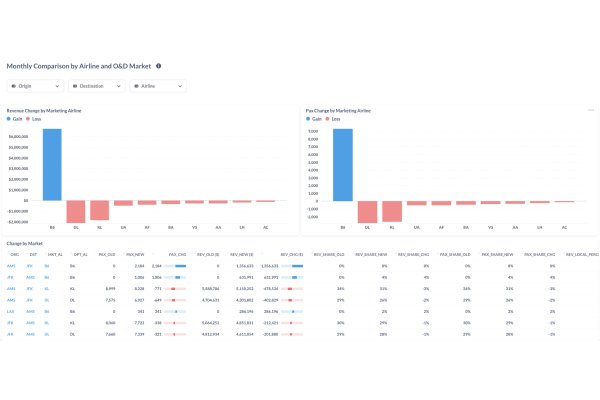The width and height of the screenshot is (600, 400).
Task: Open the ellipsis menu on Pax Change chart
Action: tap(591, 109)
